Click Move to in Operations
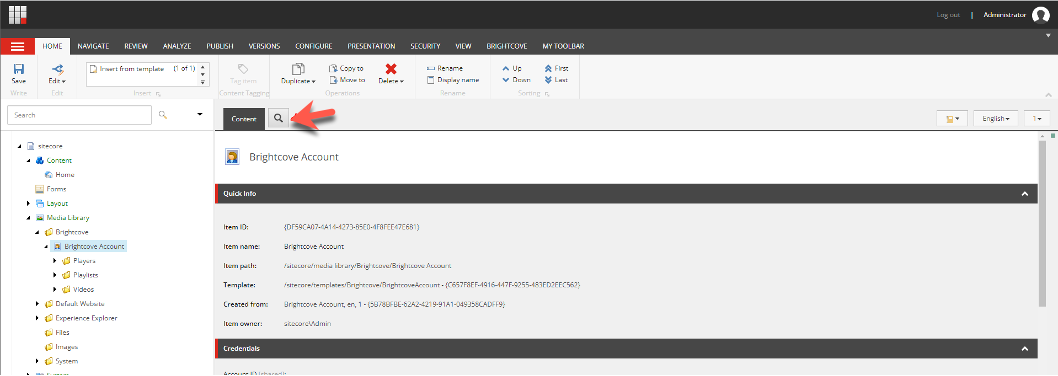 (x=347, y=80)
